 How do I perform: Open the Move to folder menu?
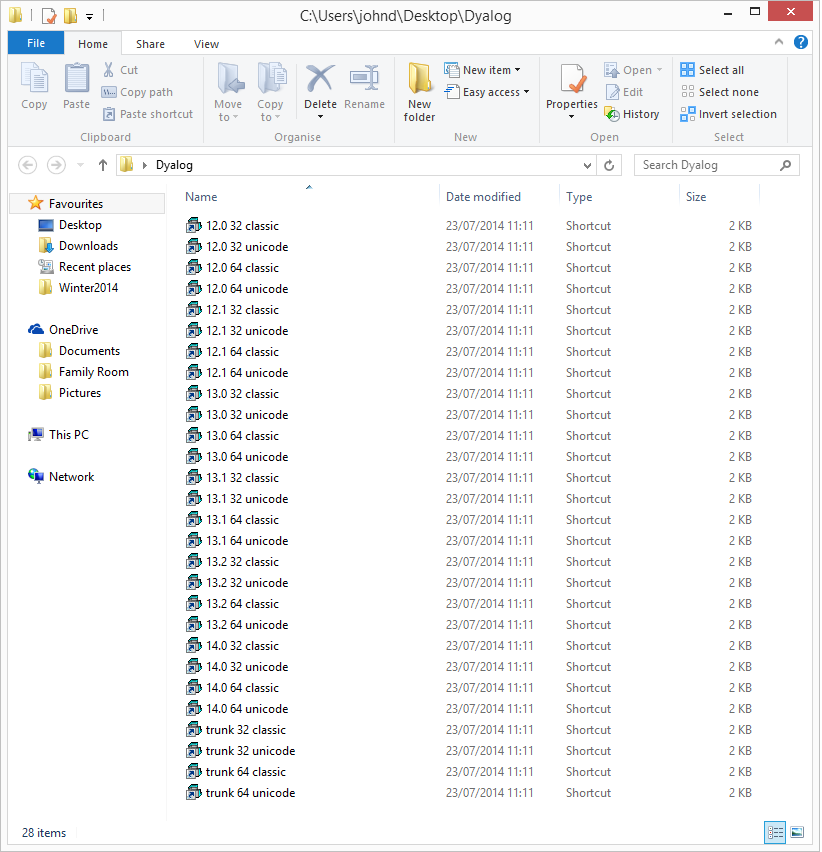click(228, 92)
